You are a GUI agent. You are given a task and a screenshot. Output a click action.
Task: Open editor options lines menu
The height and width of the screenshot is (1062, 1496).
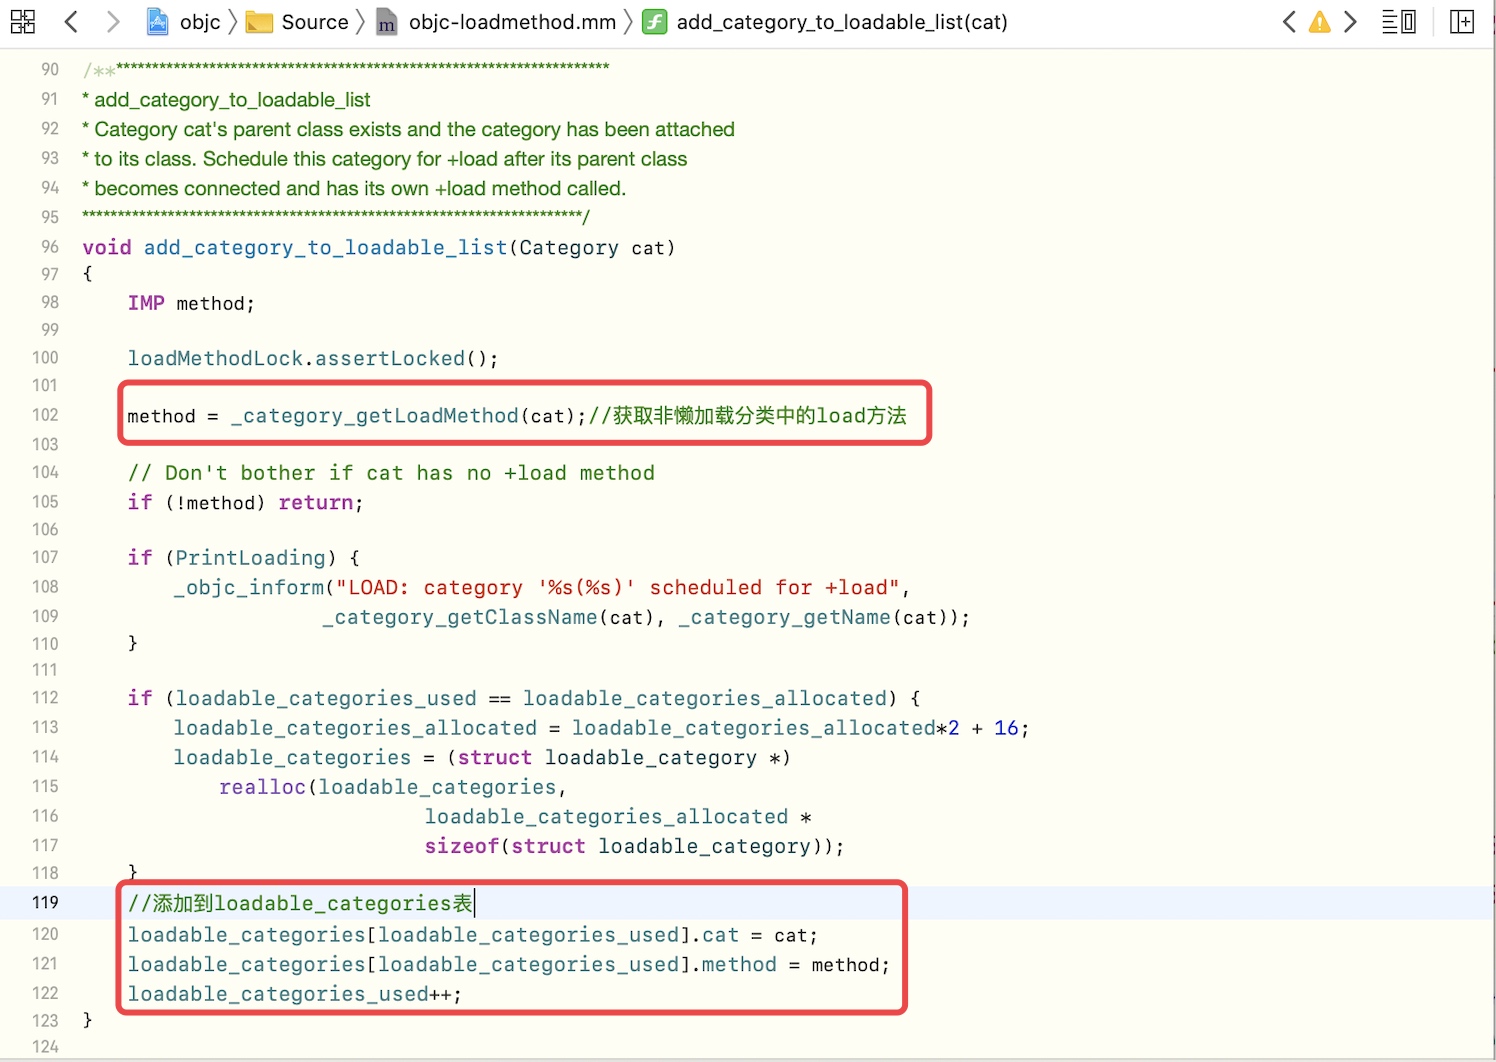(x=1399, y=22)
